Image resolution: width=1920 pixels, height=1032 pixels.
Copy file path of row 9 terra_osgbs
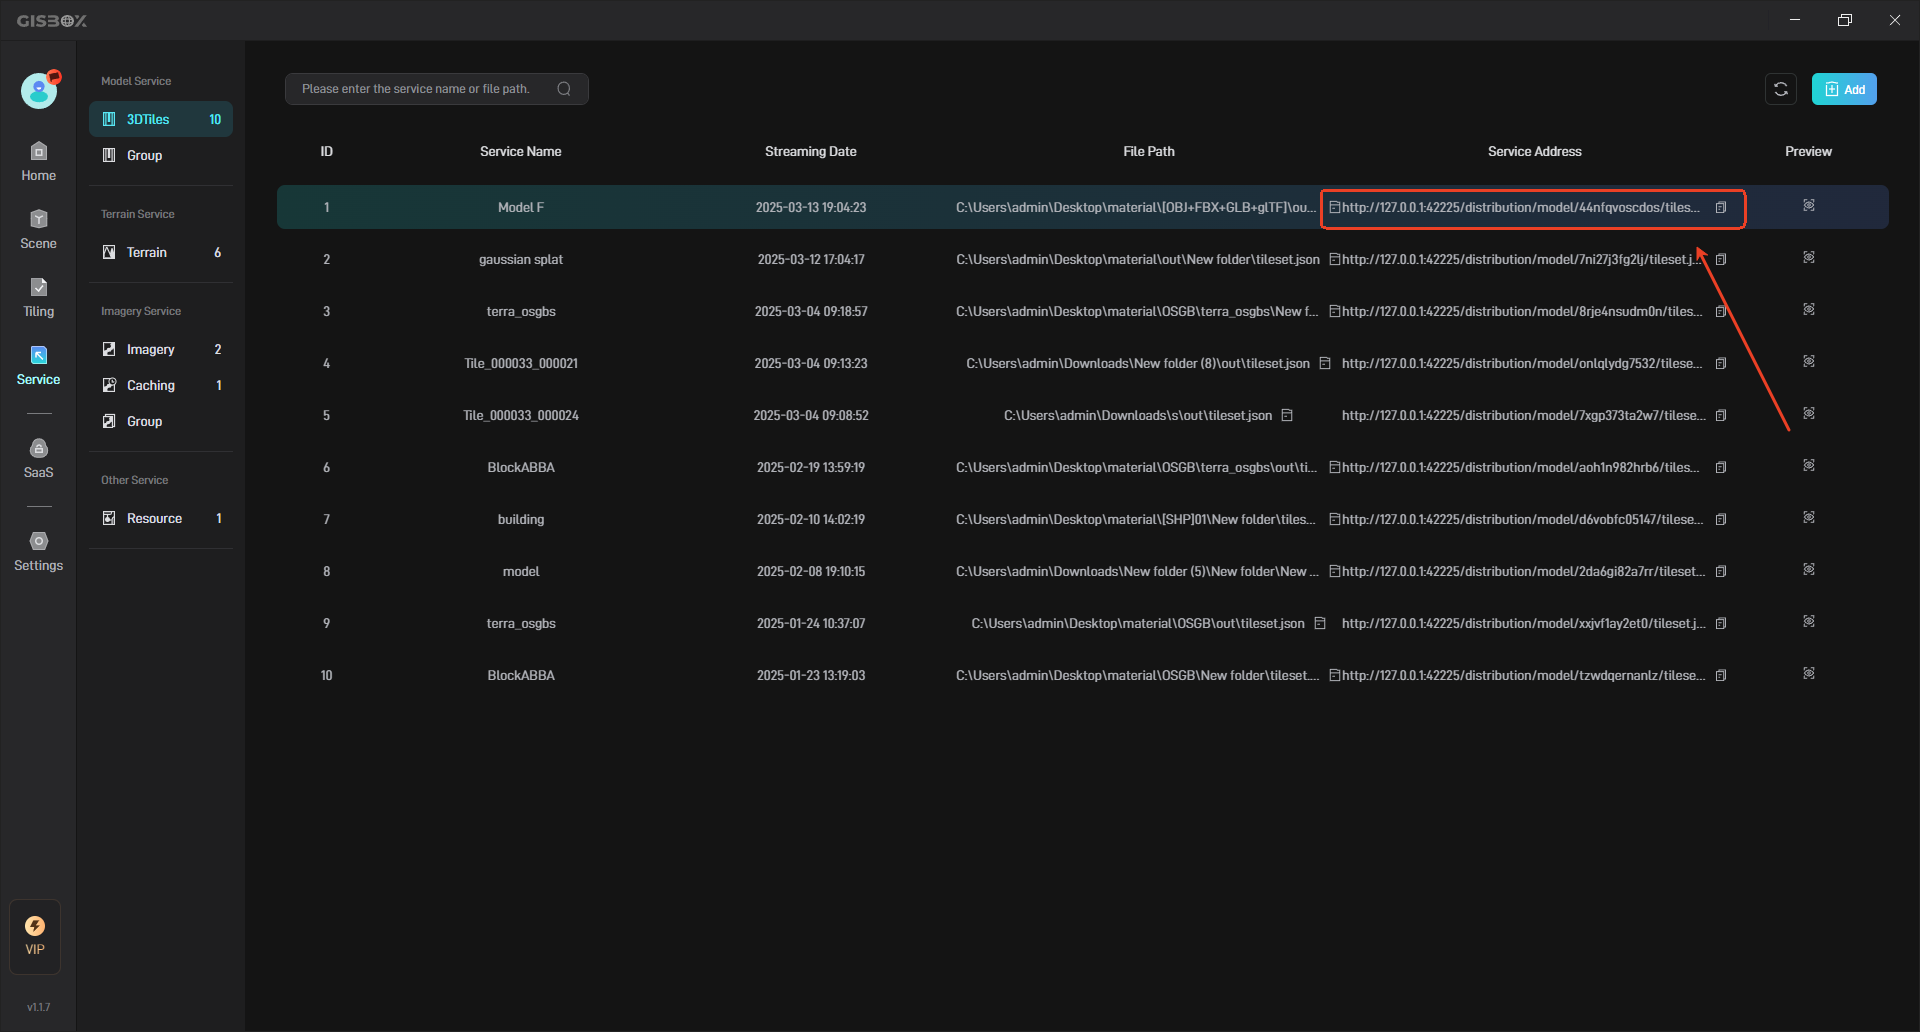click(x=1320, y=623)
